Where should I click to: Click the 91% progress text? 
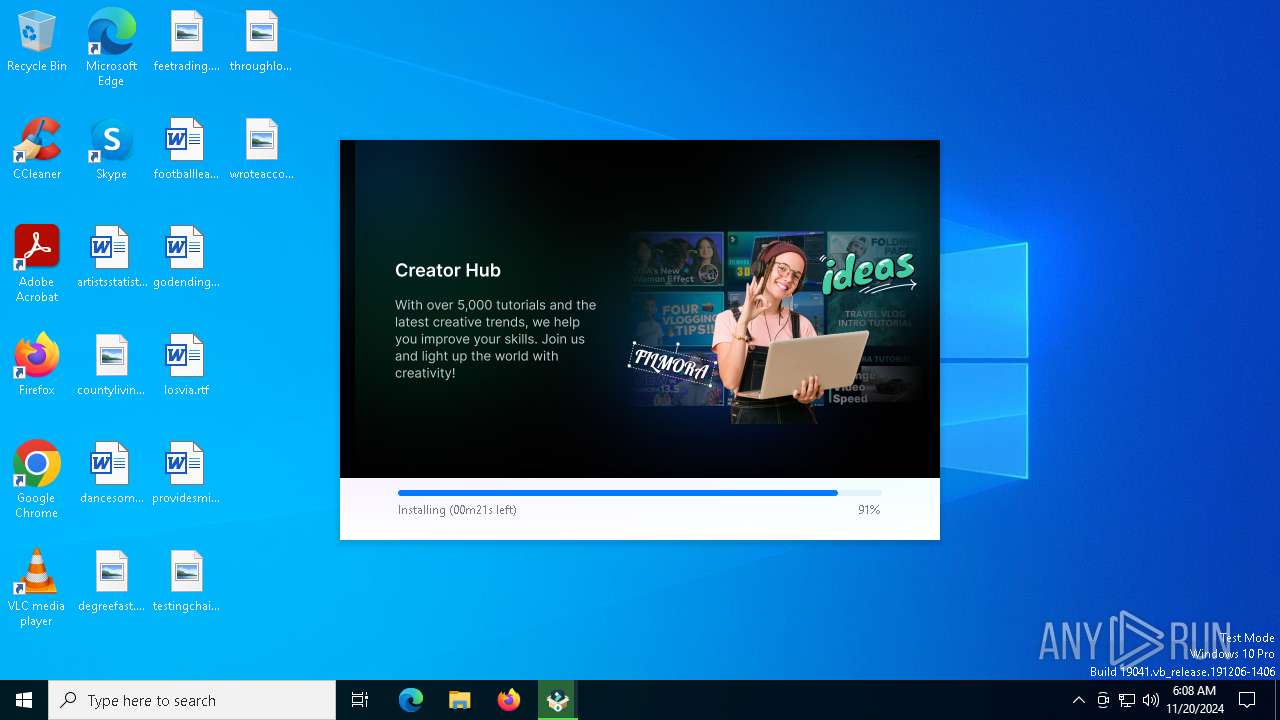(x=869, y=510)
